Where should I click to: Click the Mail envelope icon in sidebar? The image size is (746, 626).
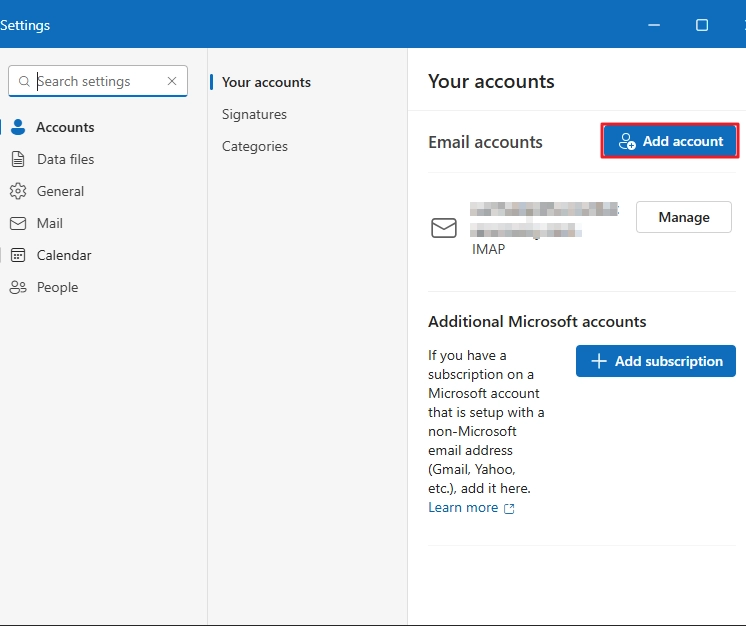tap(18, 223)
